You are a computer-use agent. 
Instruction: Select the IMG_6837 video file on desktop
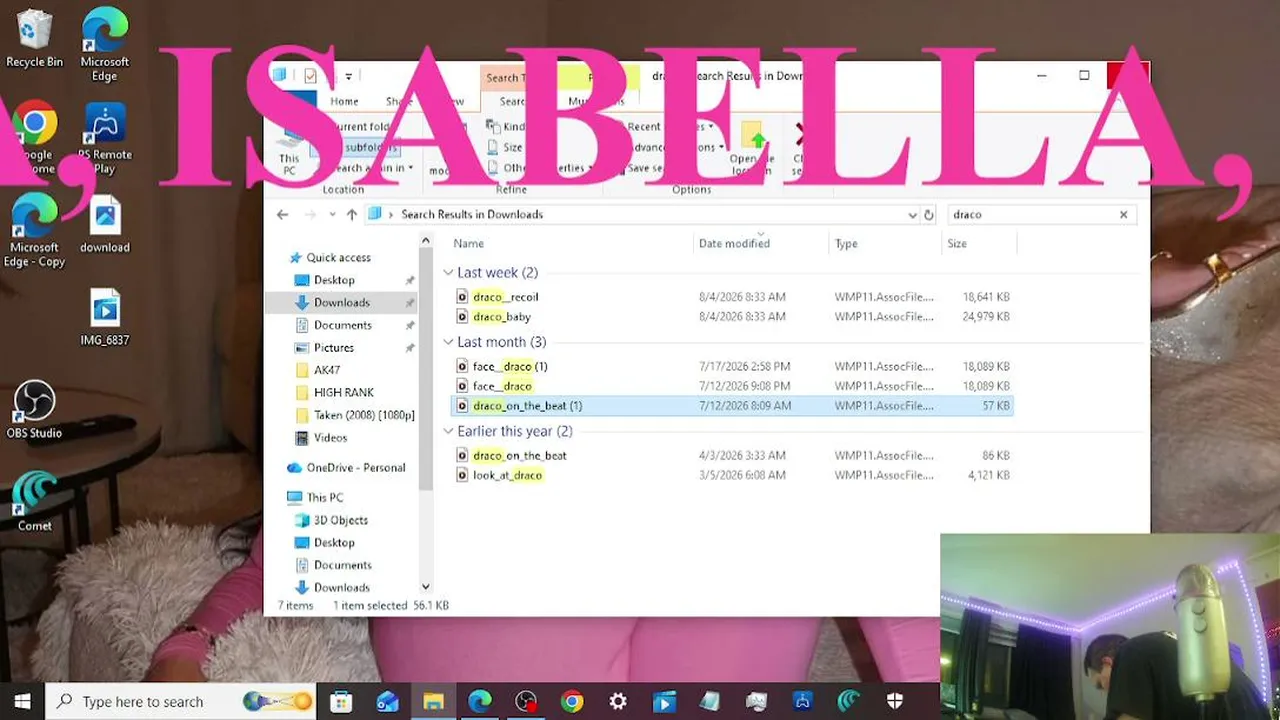(x=105, y=318)
